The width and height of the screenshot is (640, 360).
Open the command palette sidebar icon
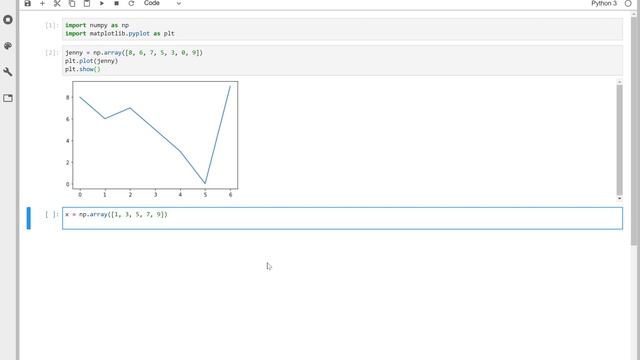8,46
